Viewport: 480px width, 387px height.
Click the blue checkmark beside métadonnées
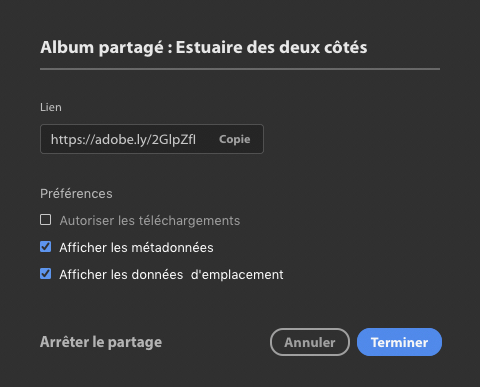coord(46,247)
